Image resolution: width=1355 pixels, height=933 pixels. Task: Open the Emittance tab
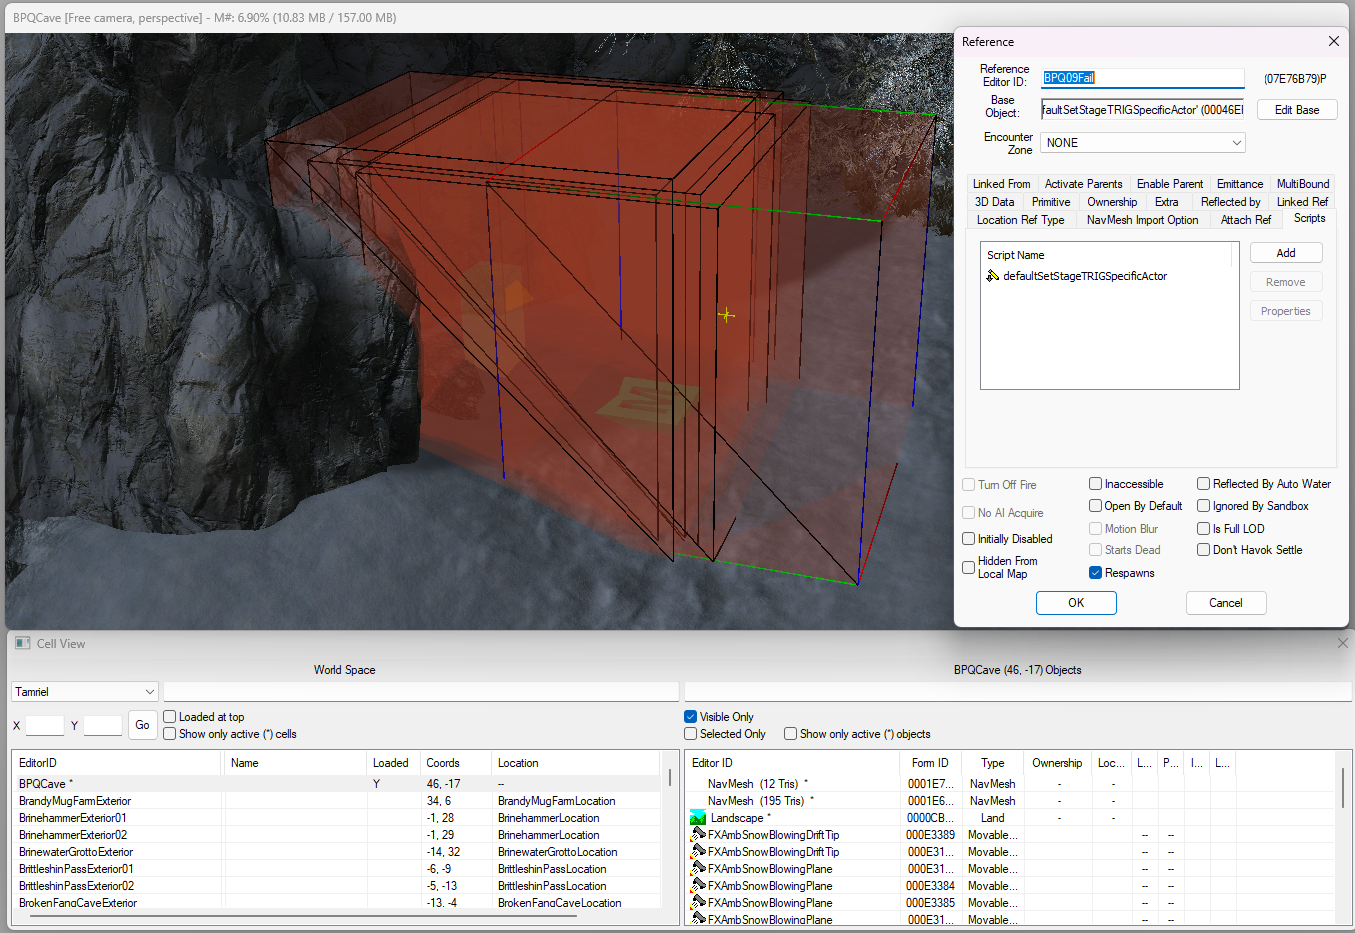pyautogui.click(x=1239, y=184)
